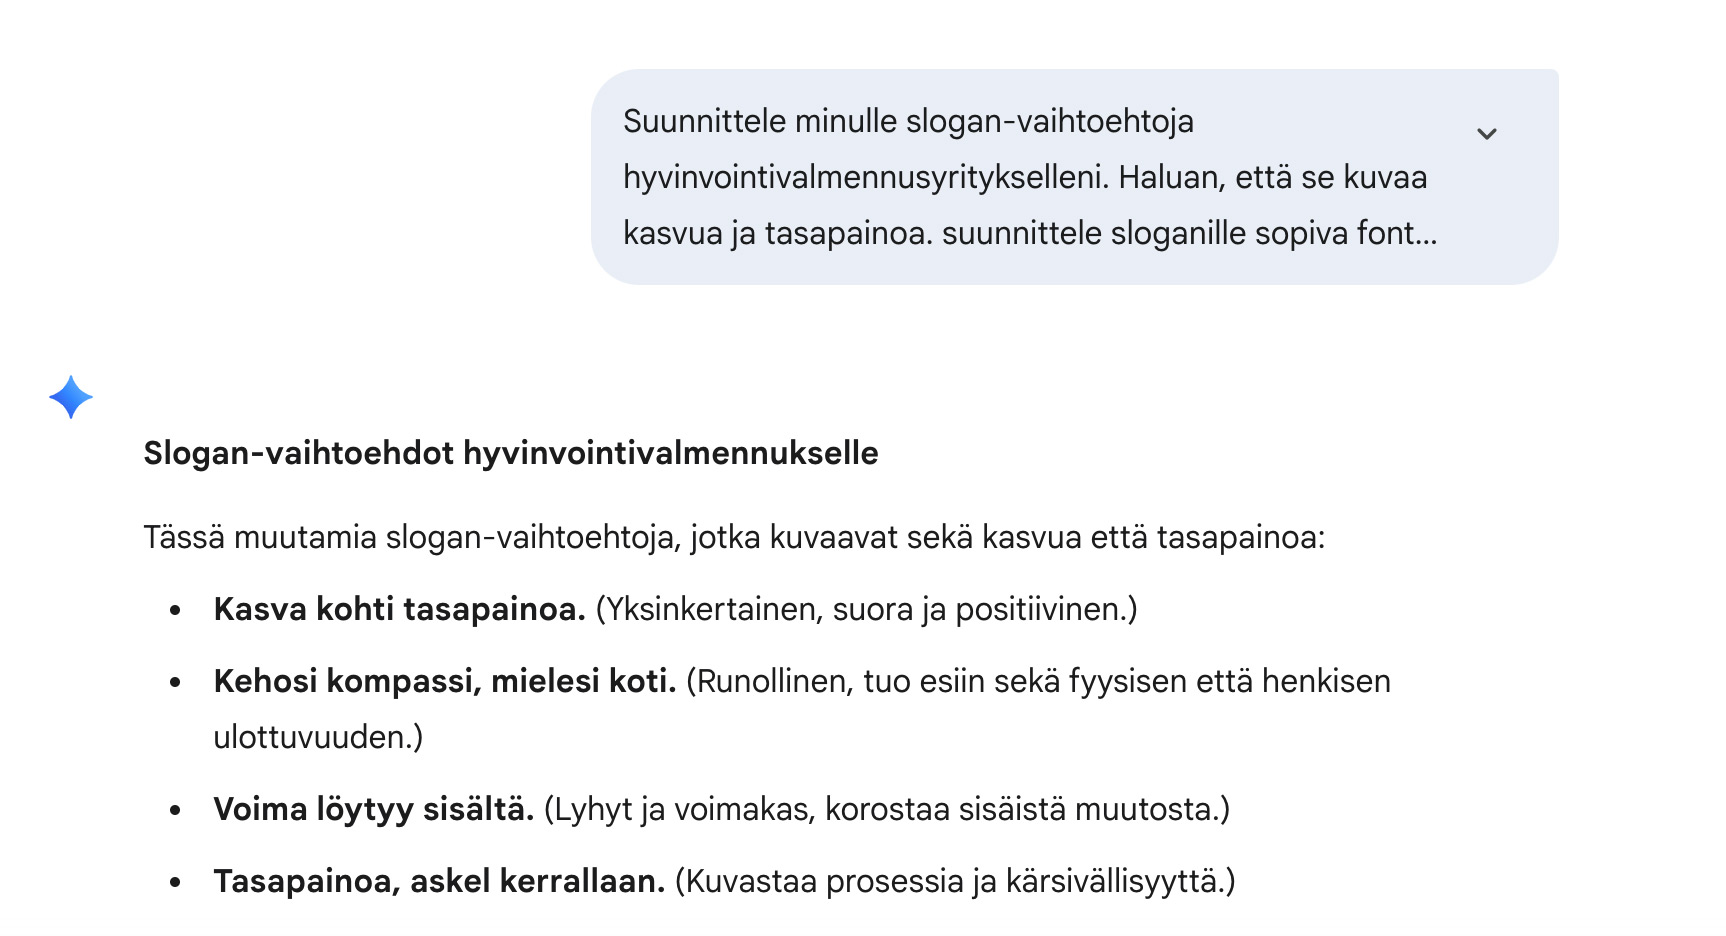1726x936 pixels.
Task: Click the intro sentence starting "Tässä muutamia"
Action: tap(734, 537)
